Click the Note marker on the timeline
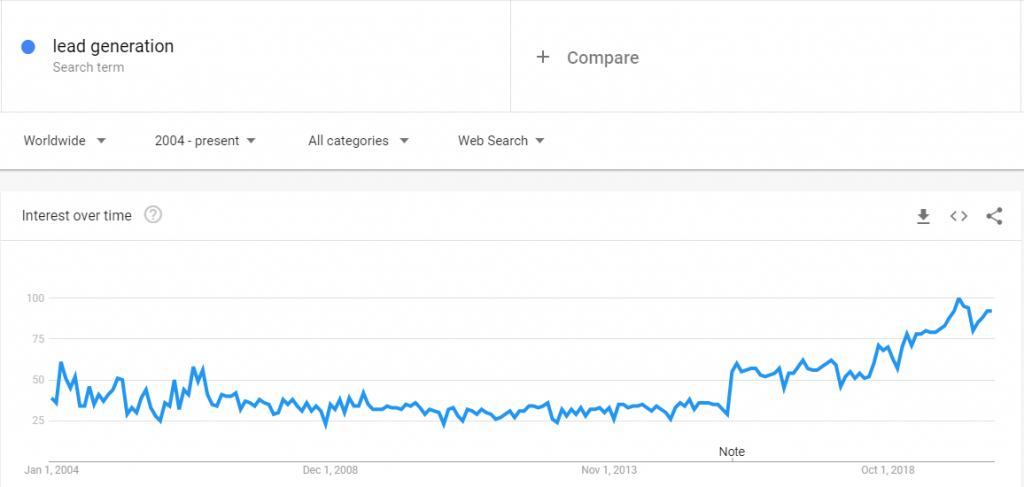The width and height of the screenshot is (1024, 487). pyautogui.click(x=731, y=452)
